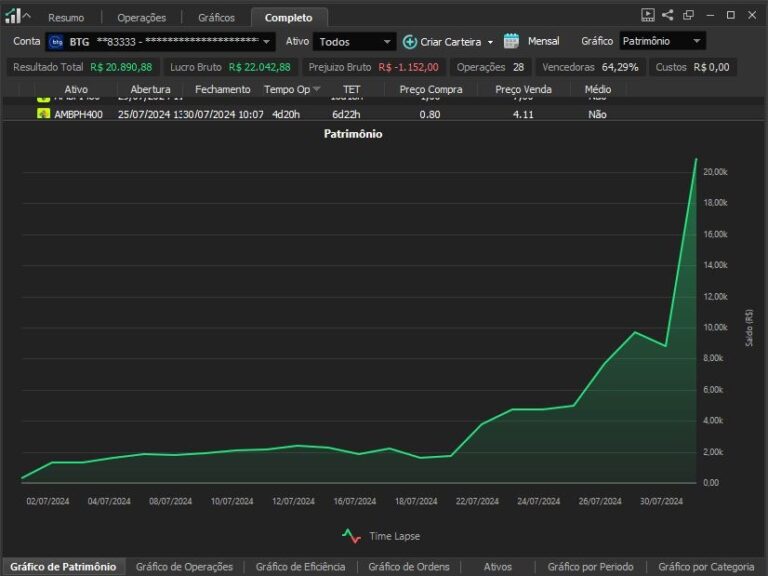768x576 pixels.
Task: Detach window with the pop-out icon
Action: point(689,15)
